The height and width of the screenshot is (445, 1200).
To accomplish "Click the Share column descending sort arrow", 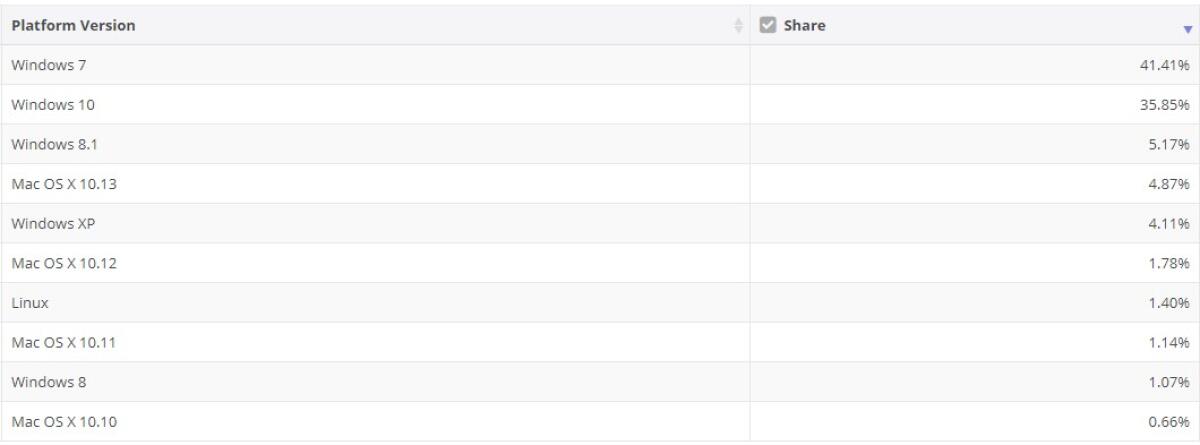I will (x=1187, y=30).
